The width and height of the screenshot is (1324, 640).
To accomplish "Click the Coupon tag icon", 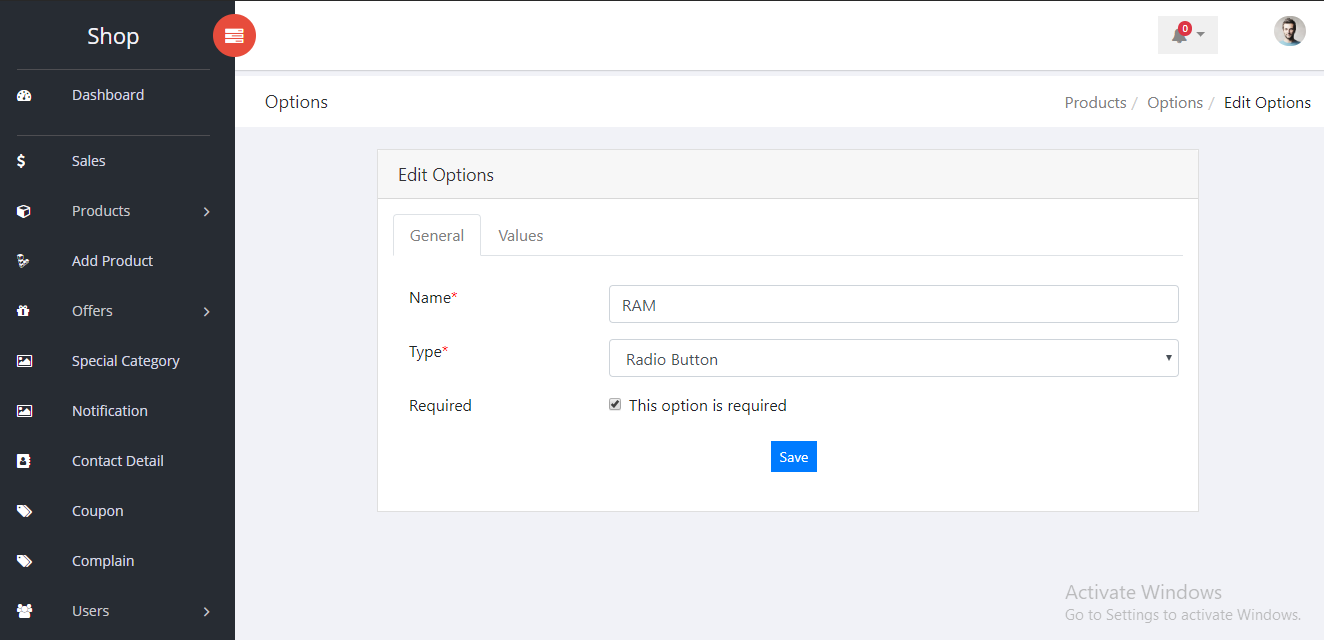I will (x=24, y=511).
